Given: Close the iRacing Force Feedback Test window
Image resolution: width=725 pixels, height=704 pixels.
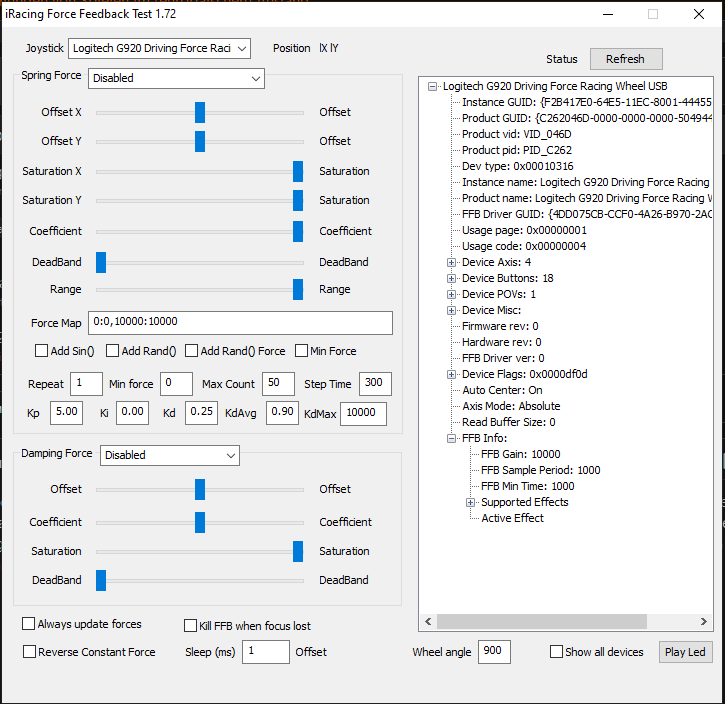Looking at the screenshot, I should [699, 14].
